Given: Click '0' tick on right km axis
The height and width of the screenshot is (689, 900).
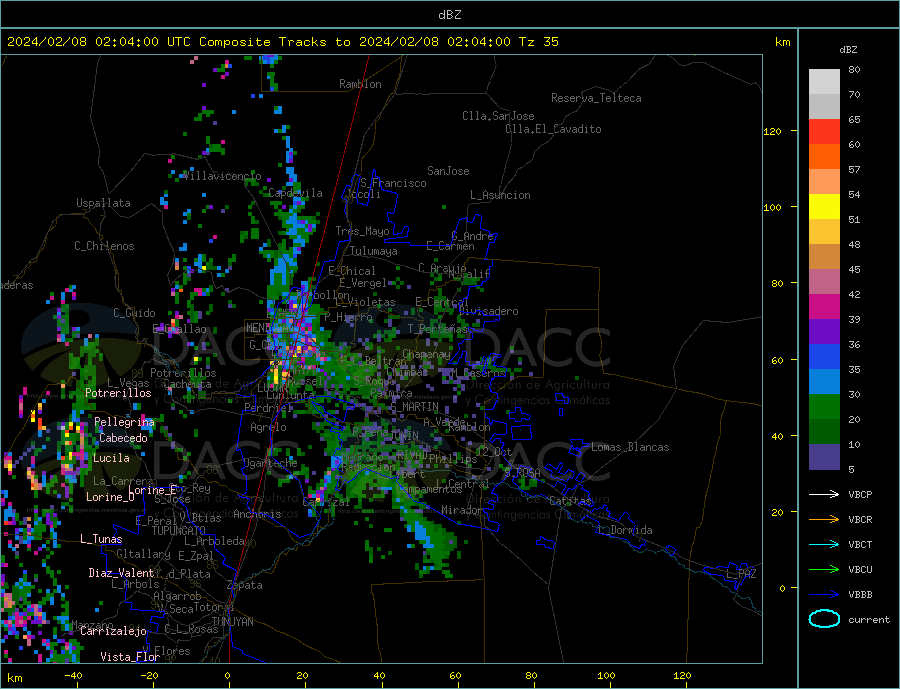Looking at the screenshot, I should click(782, 588).
